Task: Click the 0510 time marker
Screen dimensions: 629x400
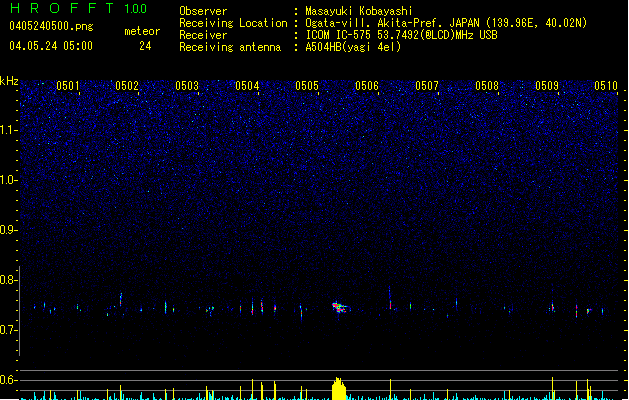Action: click(606, 86)
